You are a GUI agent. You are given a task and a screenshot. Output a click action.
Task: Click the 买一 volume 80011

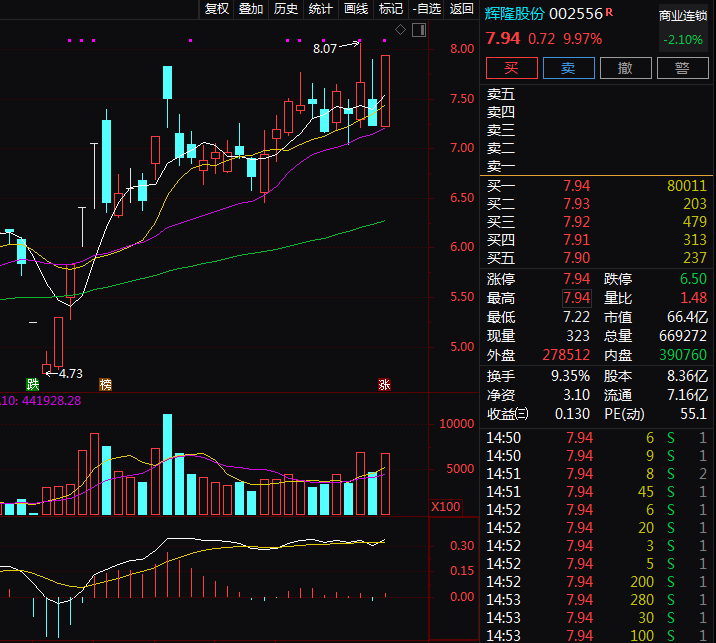point(686,186)
